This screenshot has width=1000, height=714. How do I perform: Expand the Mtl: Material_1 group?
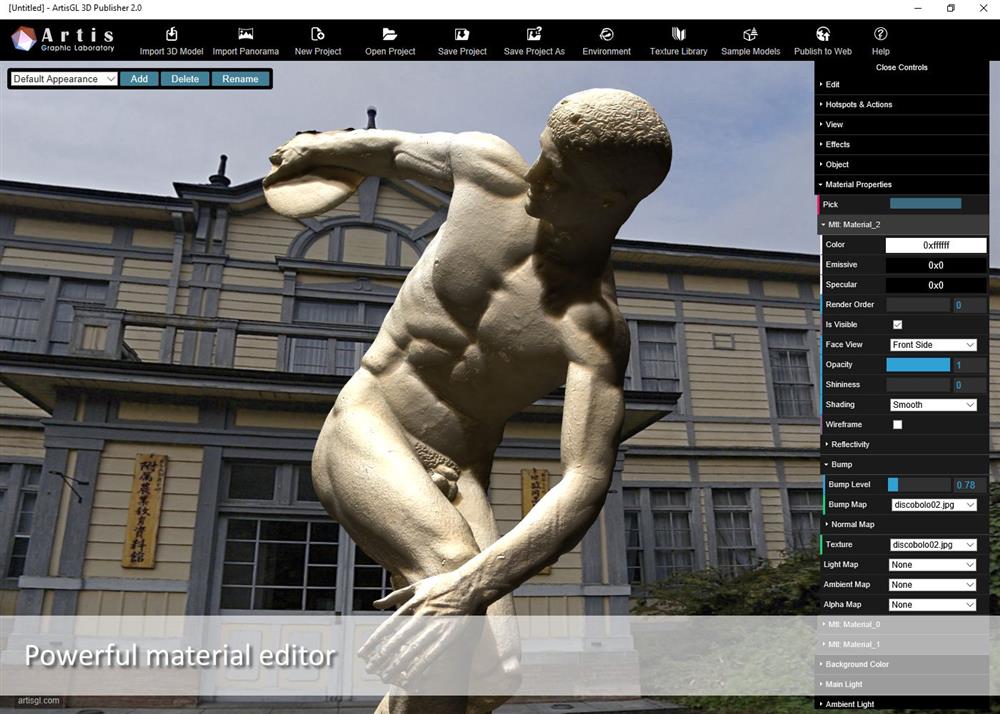[x=904, y=645]
